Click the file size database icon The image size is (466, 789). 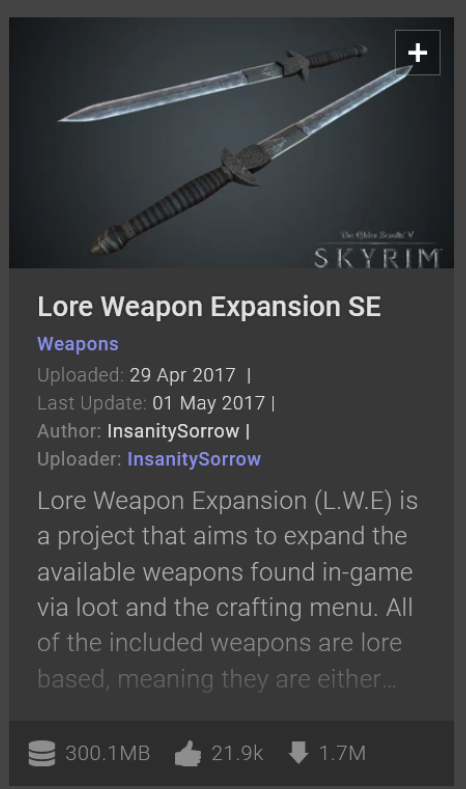coord(42,753)
